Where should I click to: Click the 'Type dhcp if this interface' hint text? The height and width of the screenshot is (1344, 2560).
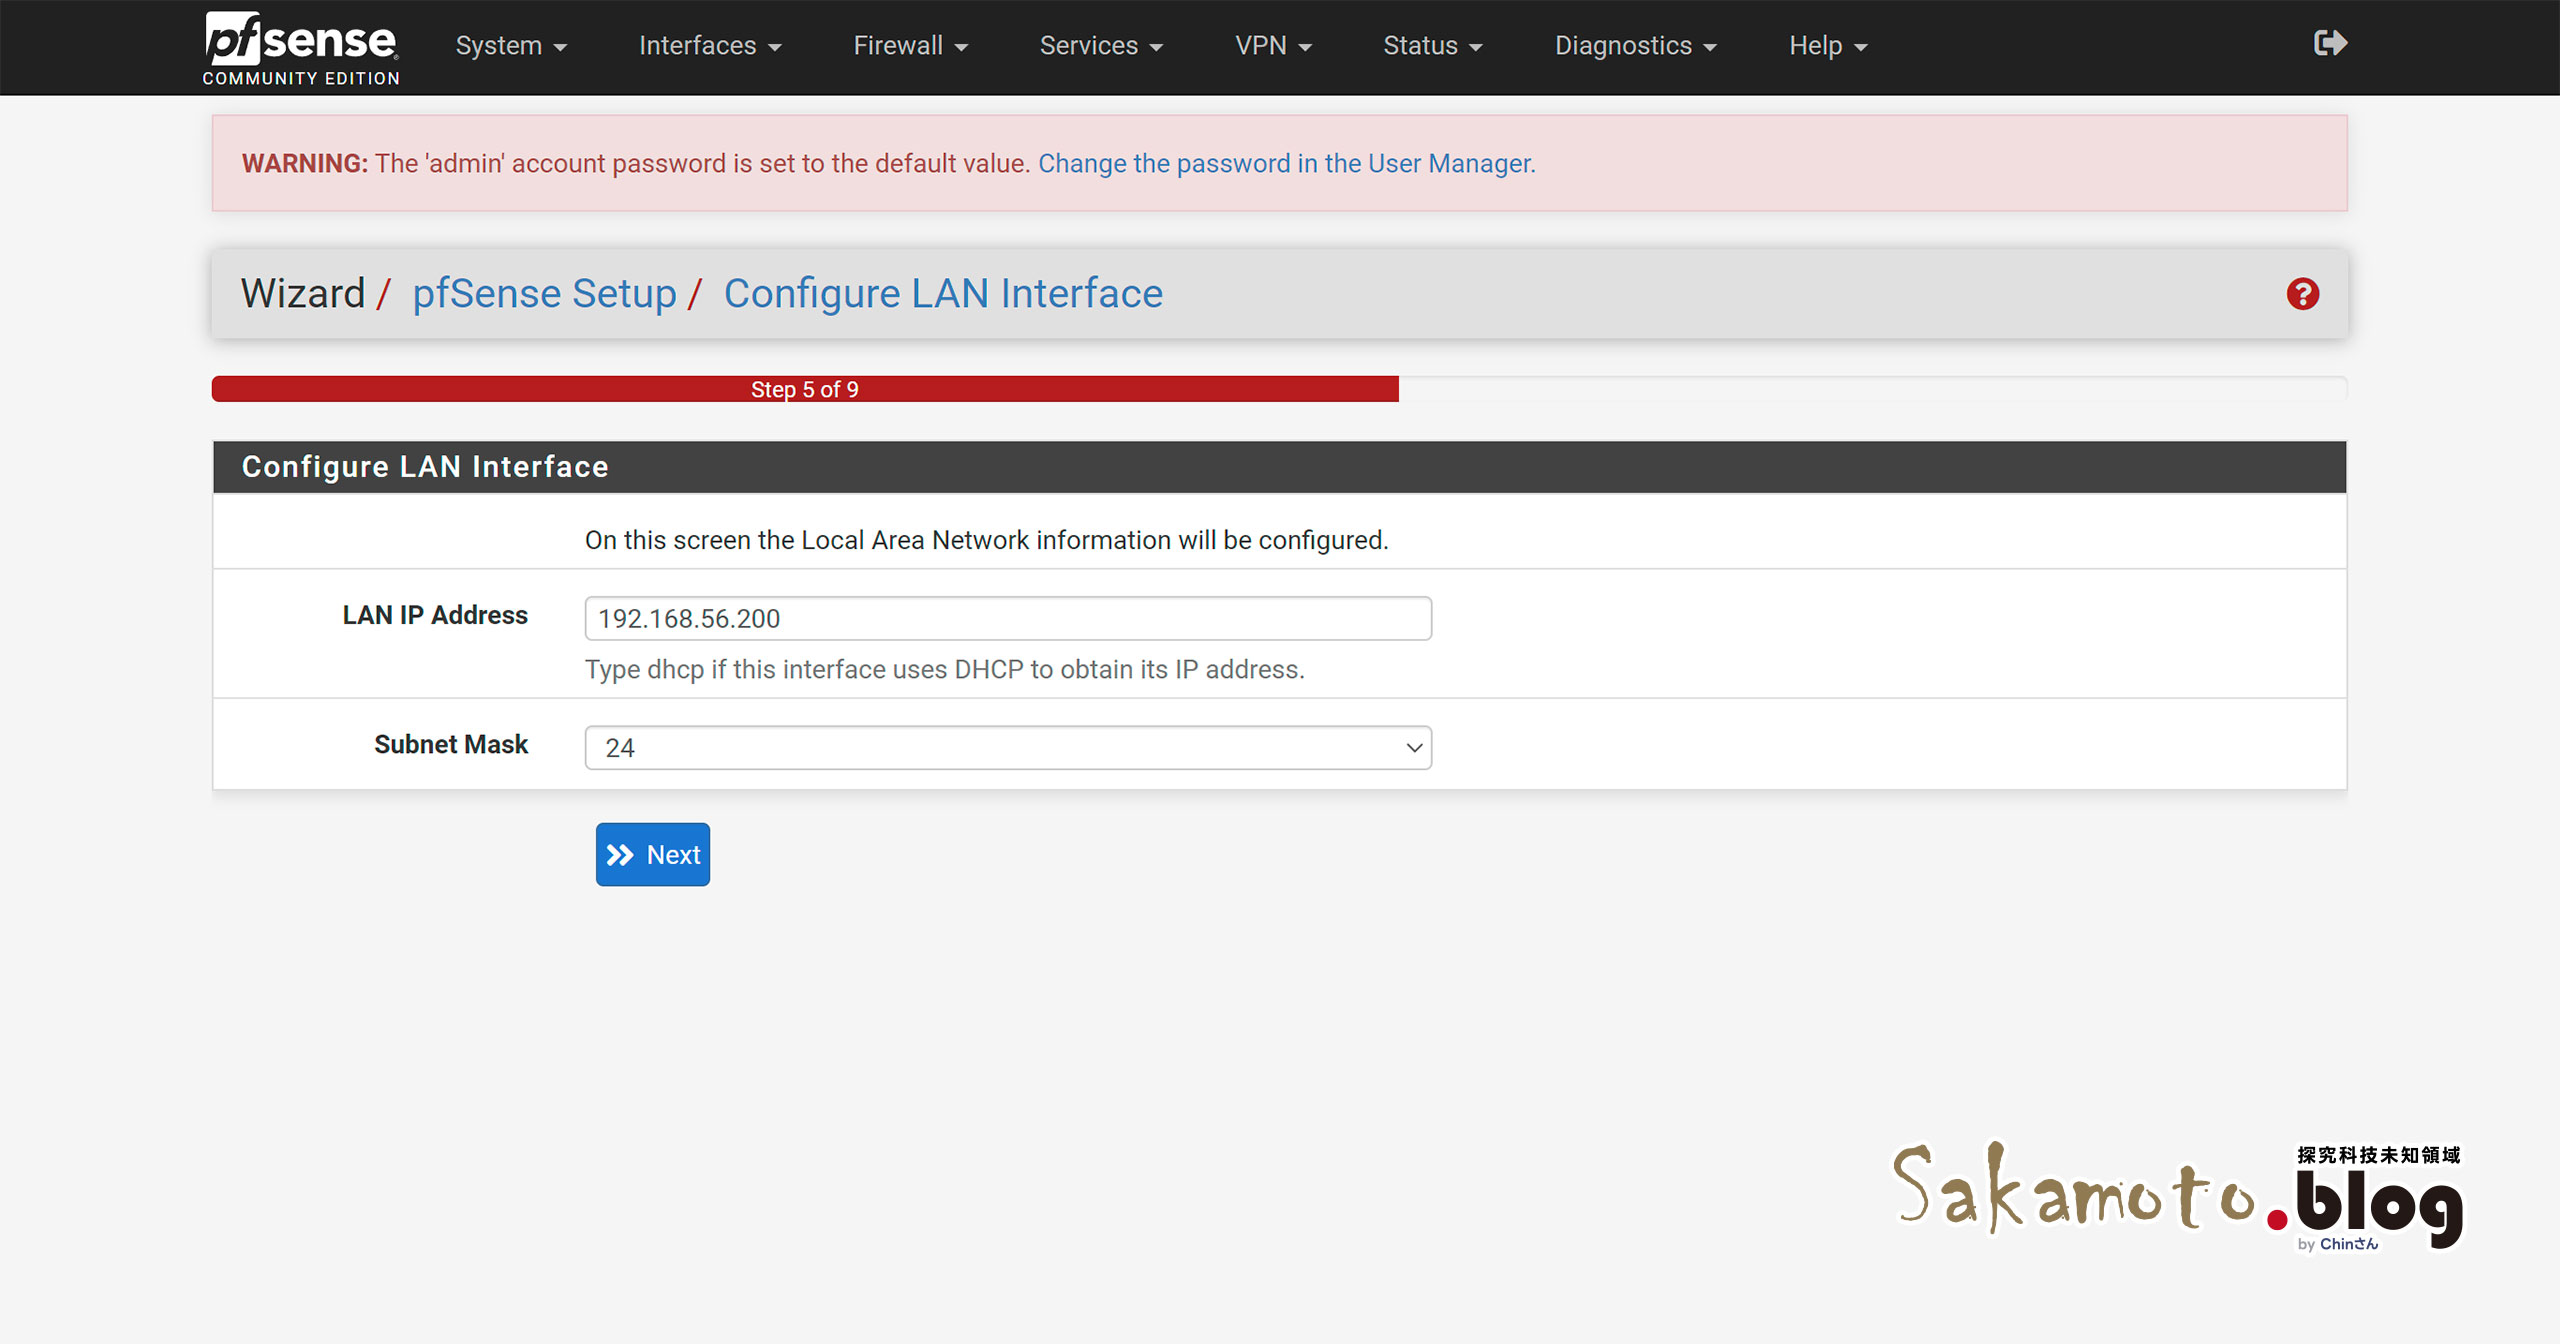[945, 669]
